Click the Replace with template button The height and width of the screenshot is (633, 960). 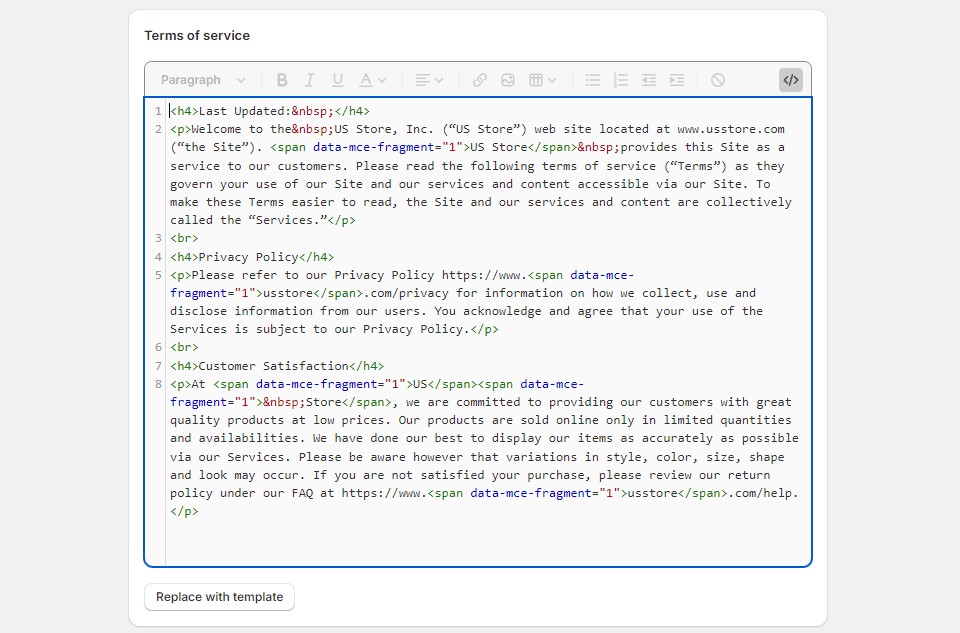[x=219, y=597]
